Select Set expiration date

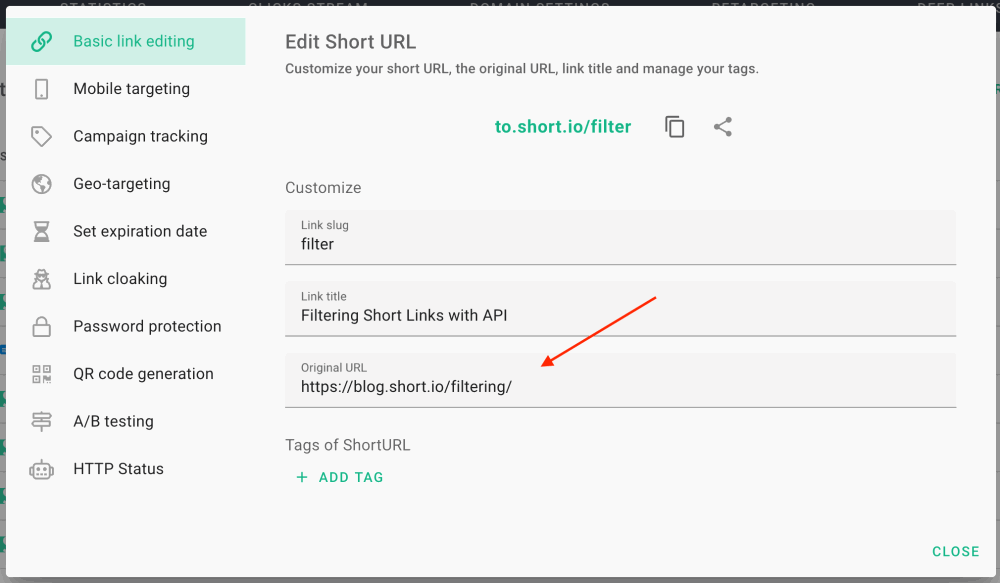[126, 232]
